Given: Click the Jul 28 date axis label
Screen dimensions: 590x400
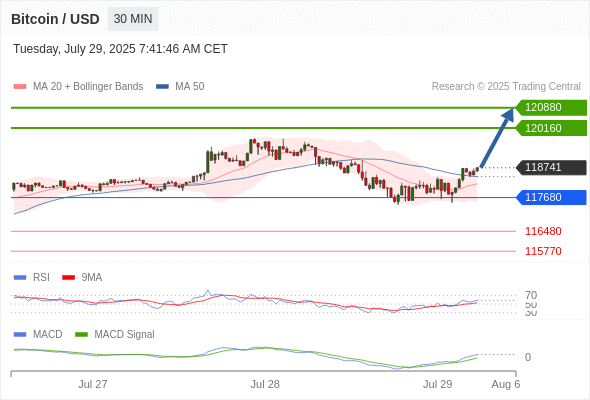Looking at the screenshot, I should [x=265, y=384].
